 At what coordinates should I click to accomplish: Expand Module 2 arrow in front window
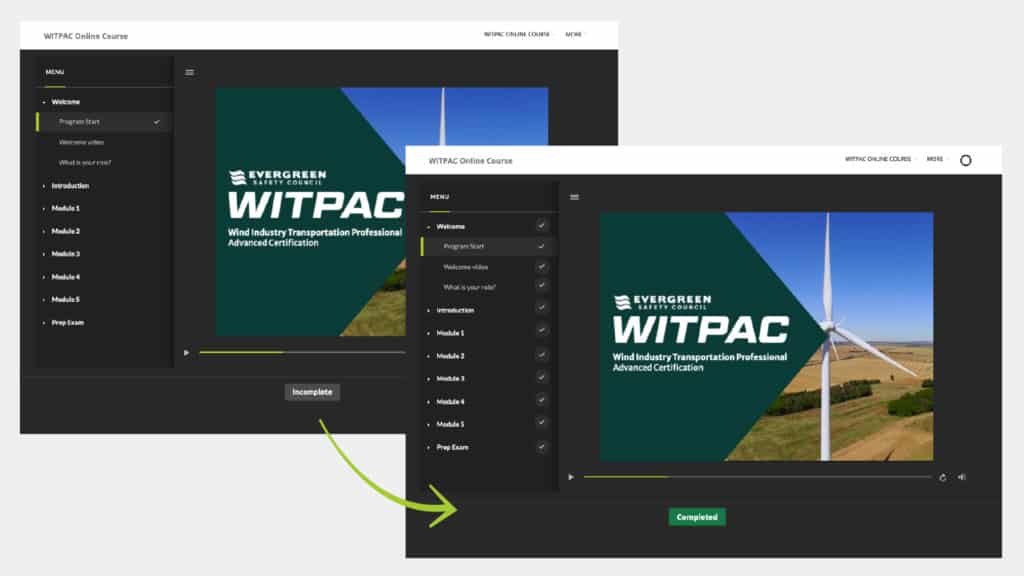(428, 357)
